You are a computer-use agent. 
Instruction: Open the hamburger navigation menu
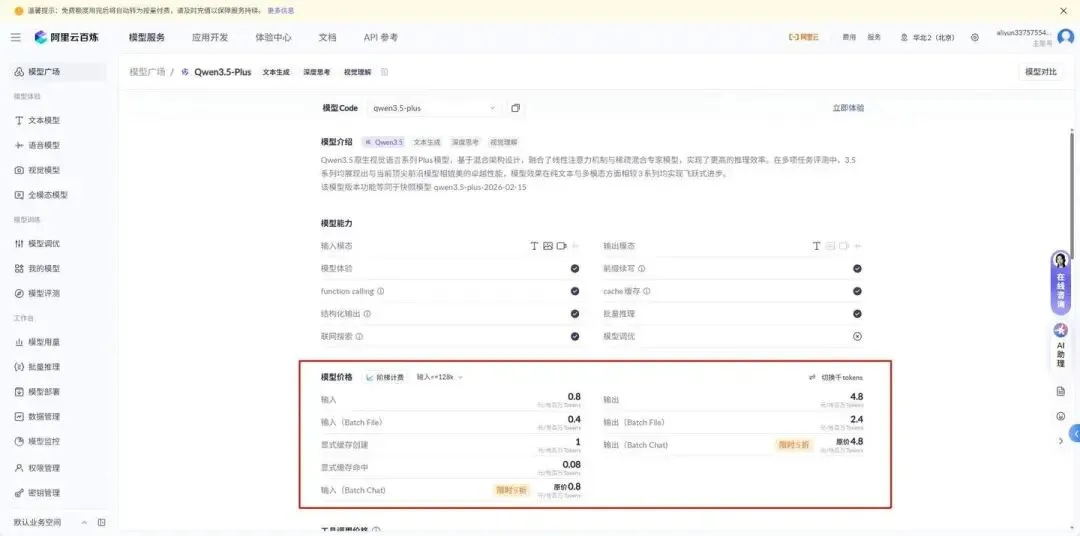16,37
